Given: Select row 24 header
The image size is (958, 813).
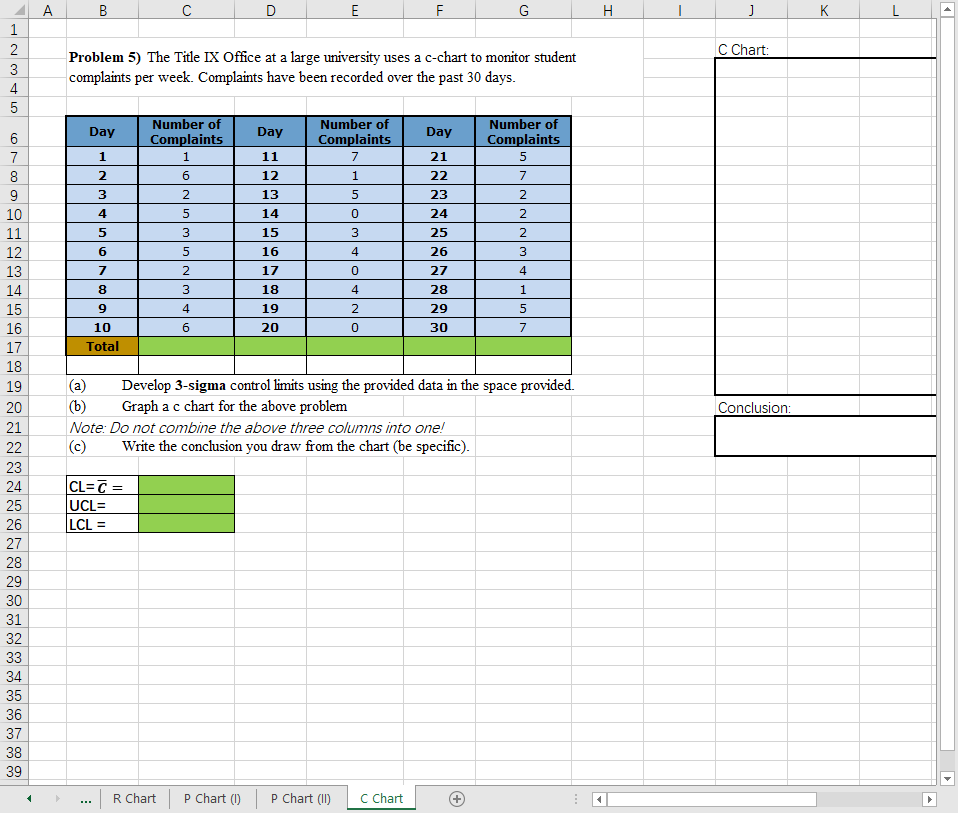Looking at the screenshot, I should point(14,486).
